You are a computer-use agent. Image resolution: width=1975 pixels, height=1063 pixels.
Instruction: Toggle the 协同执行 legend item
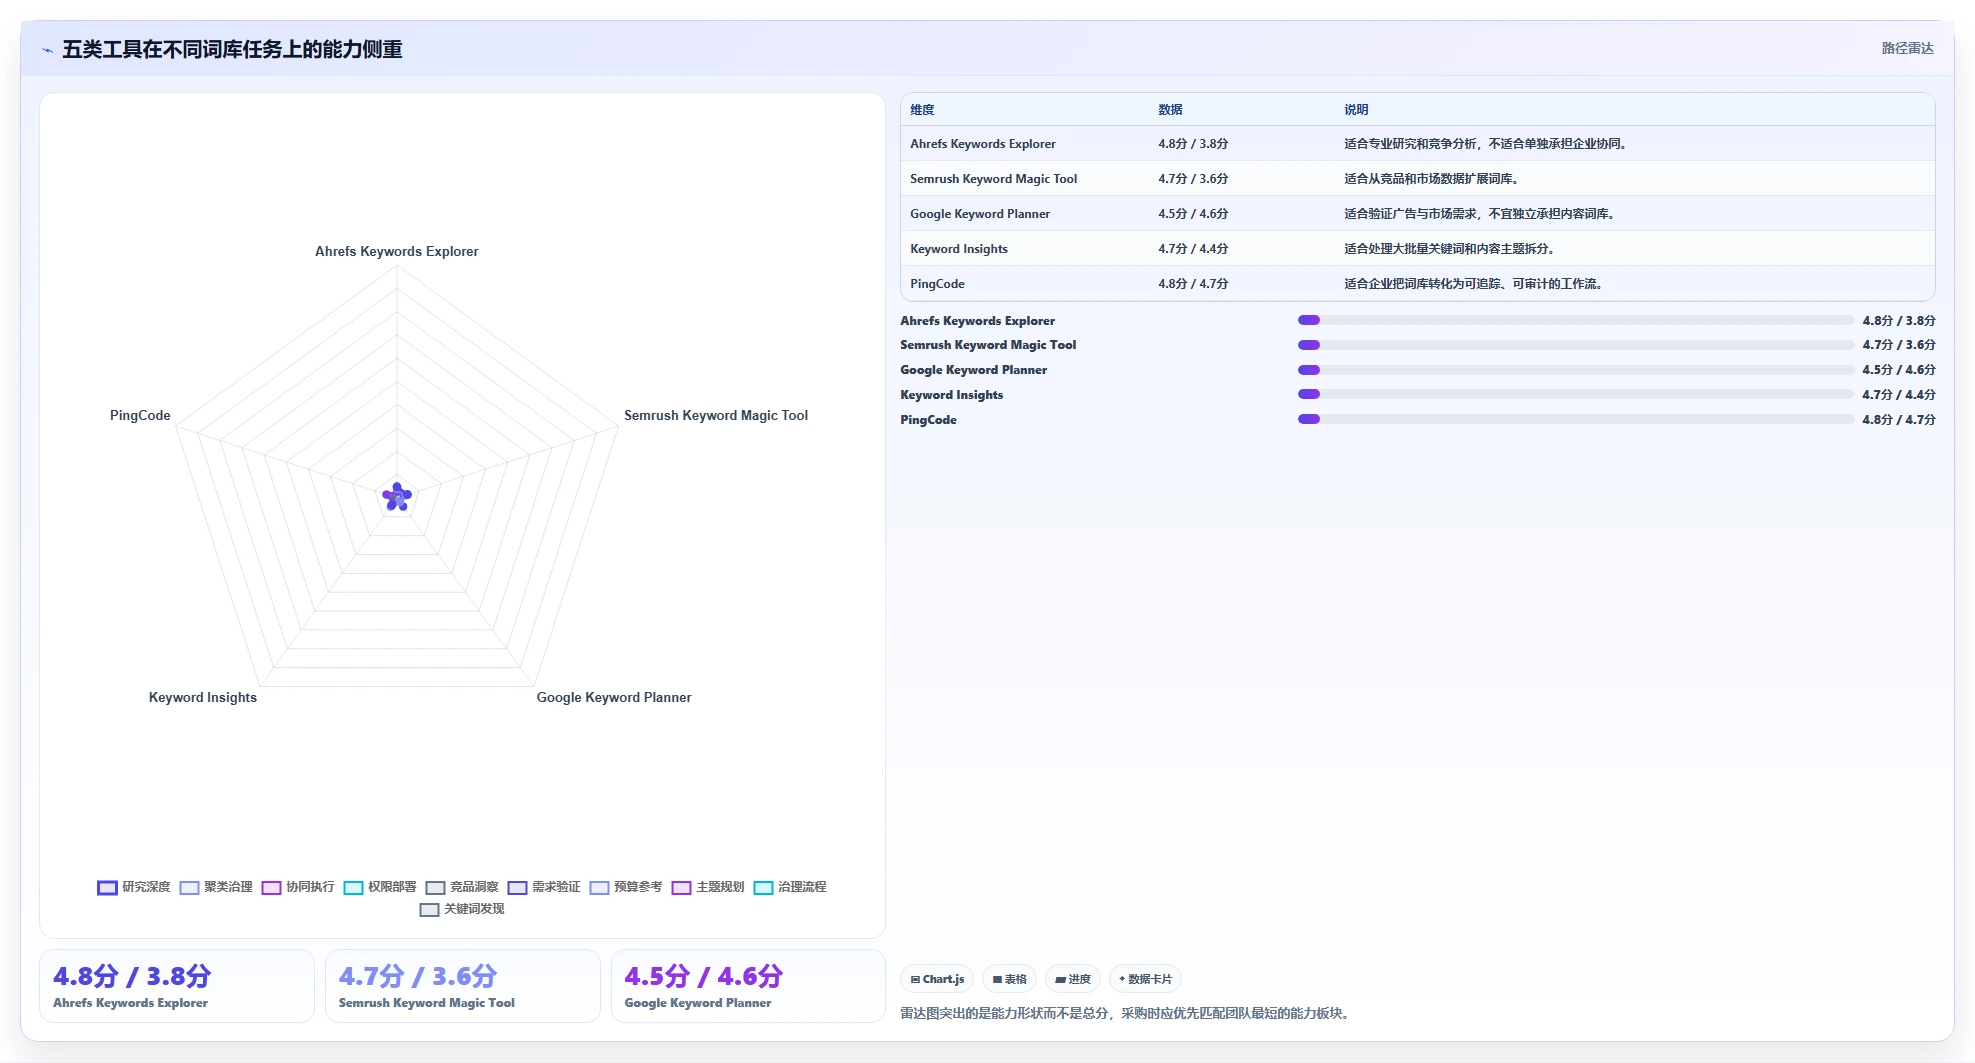(x=298, y=887)
